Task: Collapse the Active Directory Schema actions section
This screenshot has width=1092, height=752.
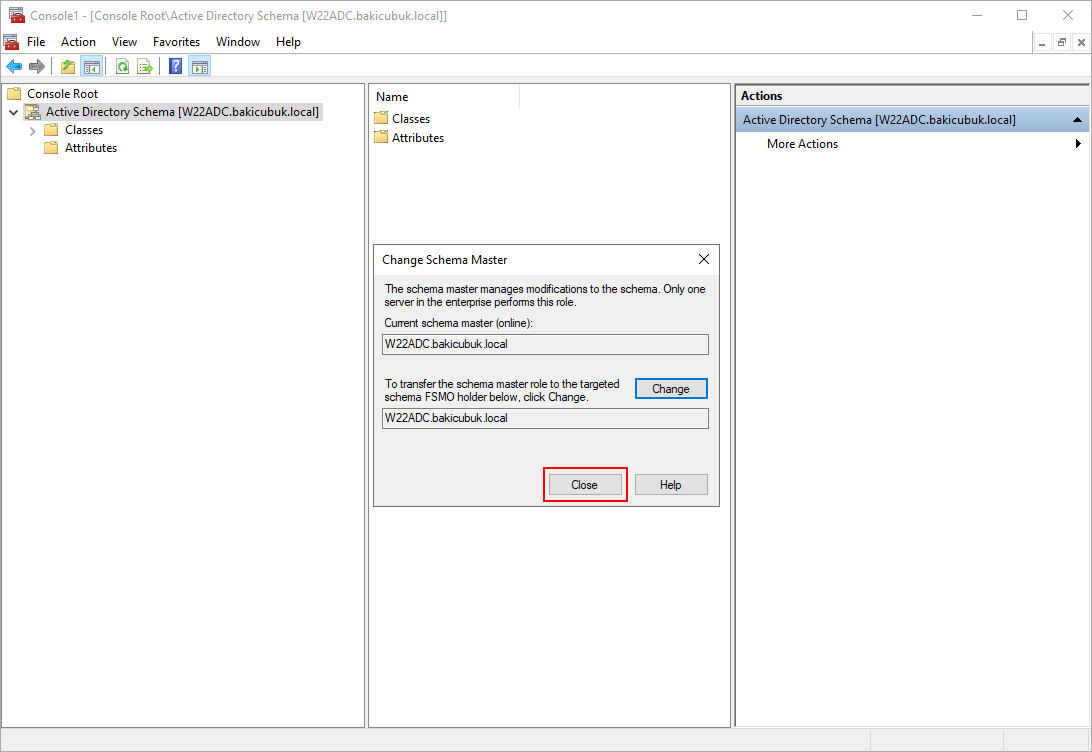Action: [1077, 120]
